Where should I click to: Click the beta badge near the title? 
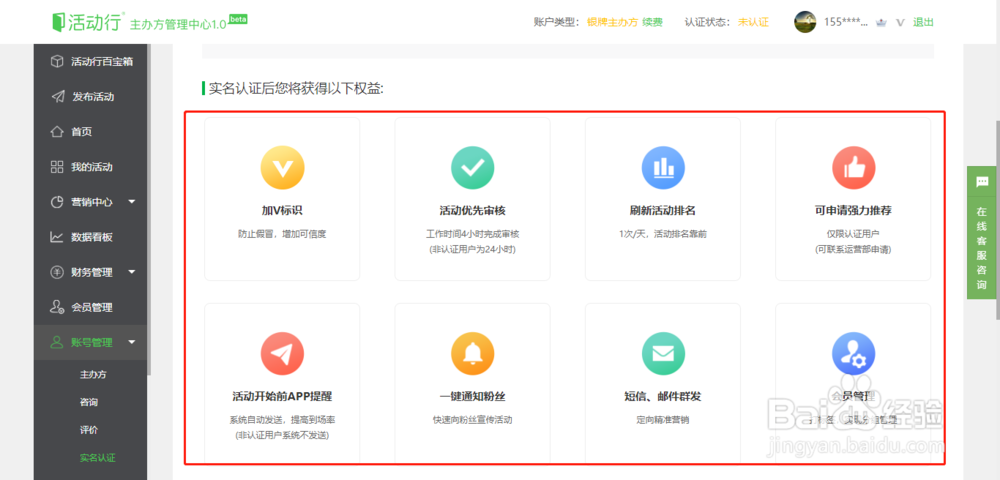[238, 18]
